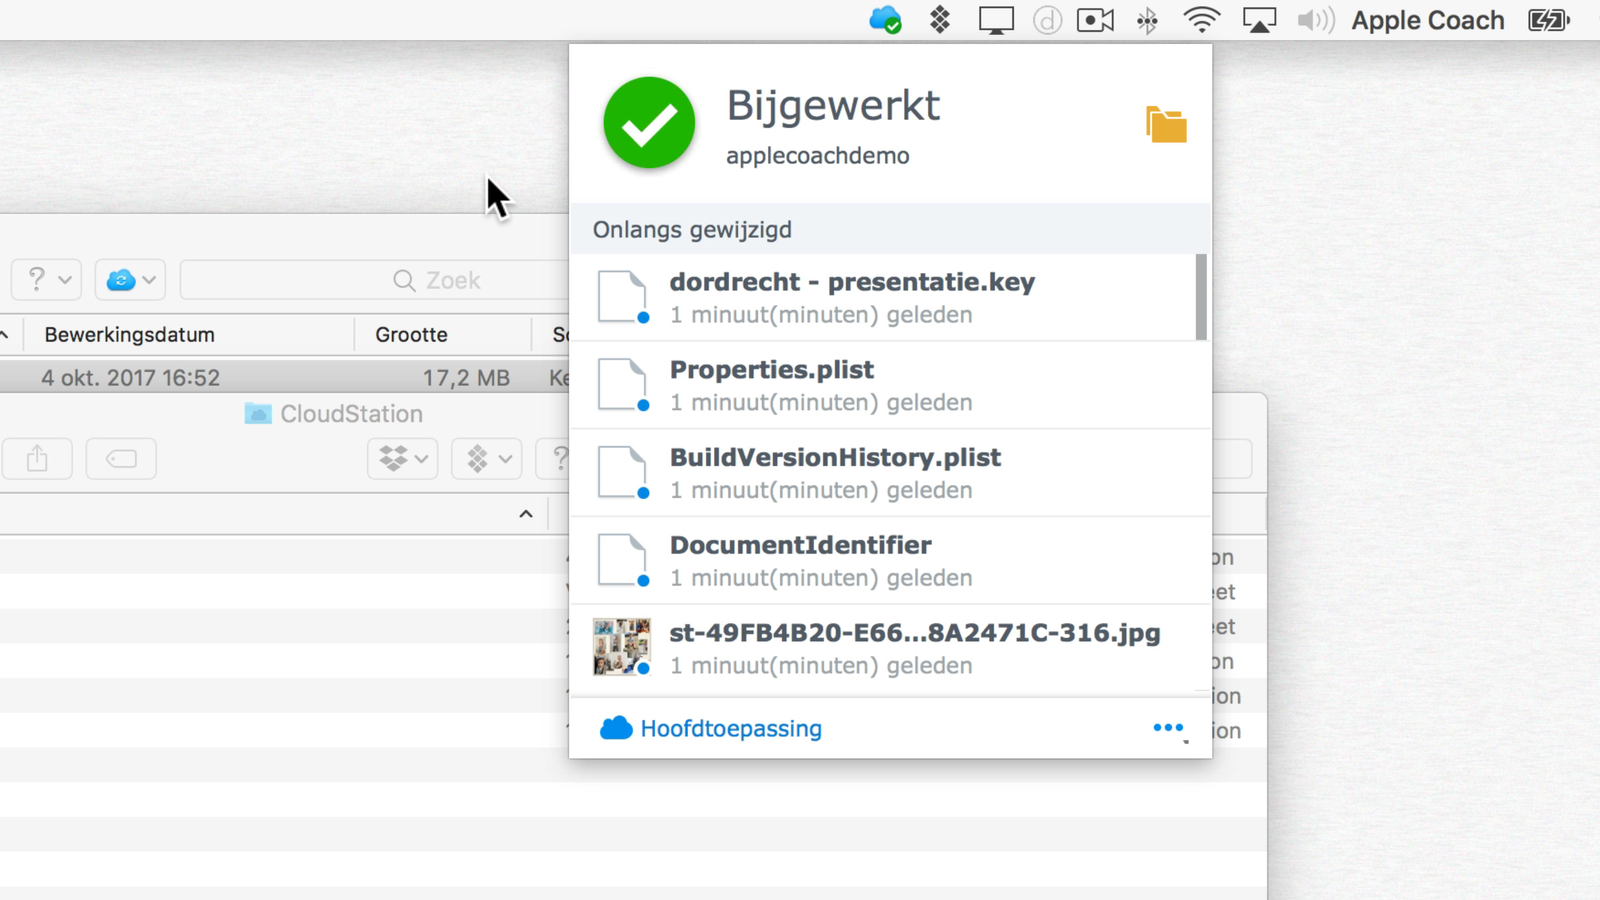The width and height of the screenshot is (1600, 900).
Task: Click the tags button in CloudStation window
Action: (121, 459)
